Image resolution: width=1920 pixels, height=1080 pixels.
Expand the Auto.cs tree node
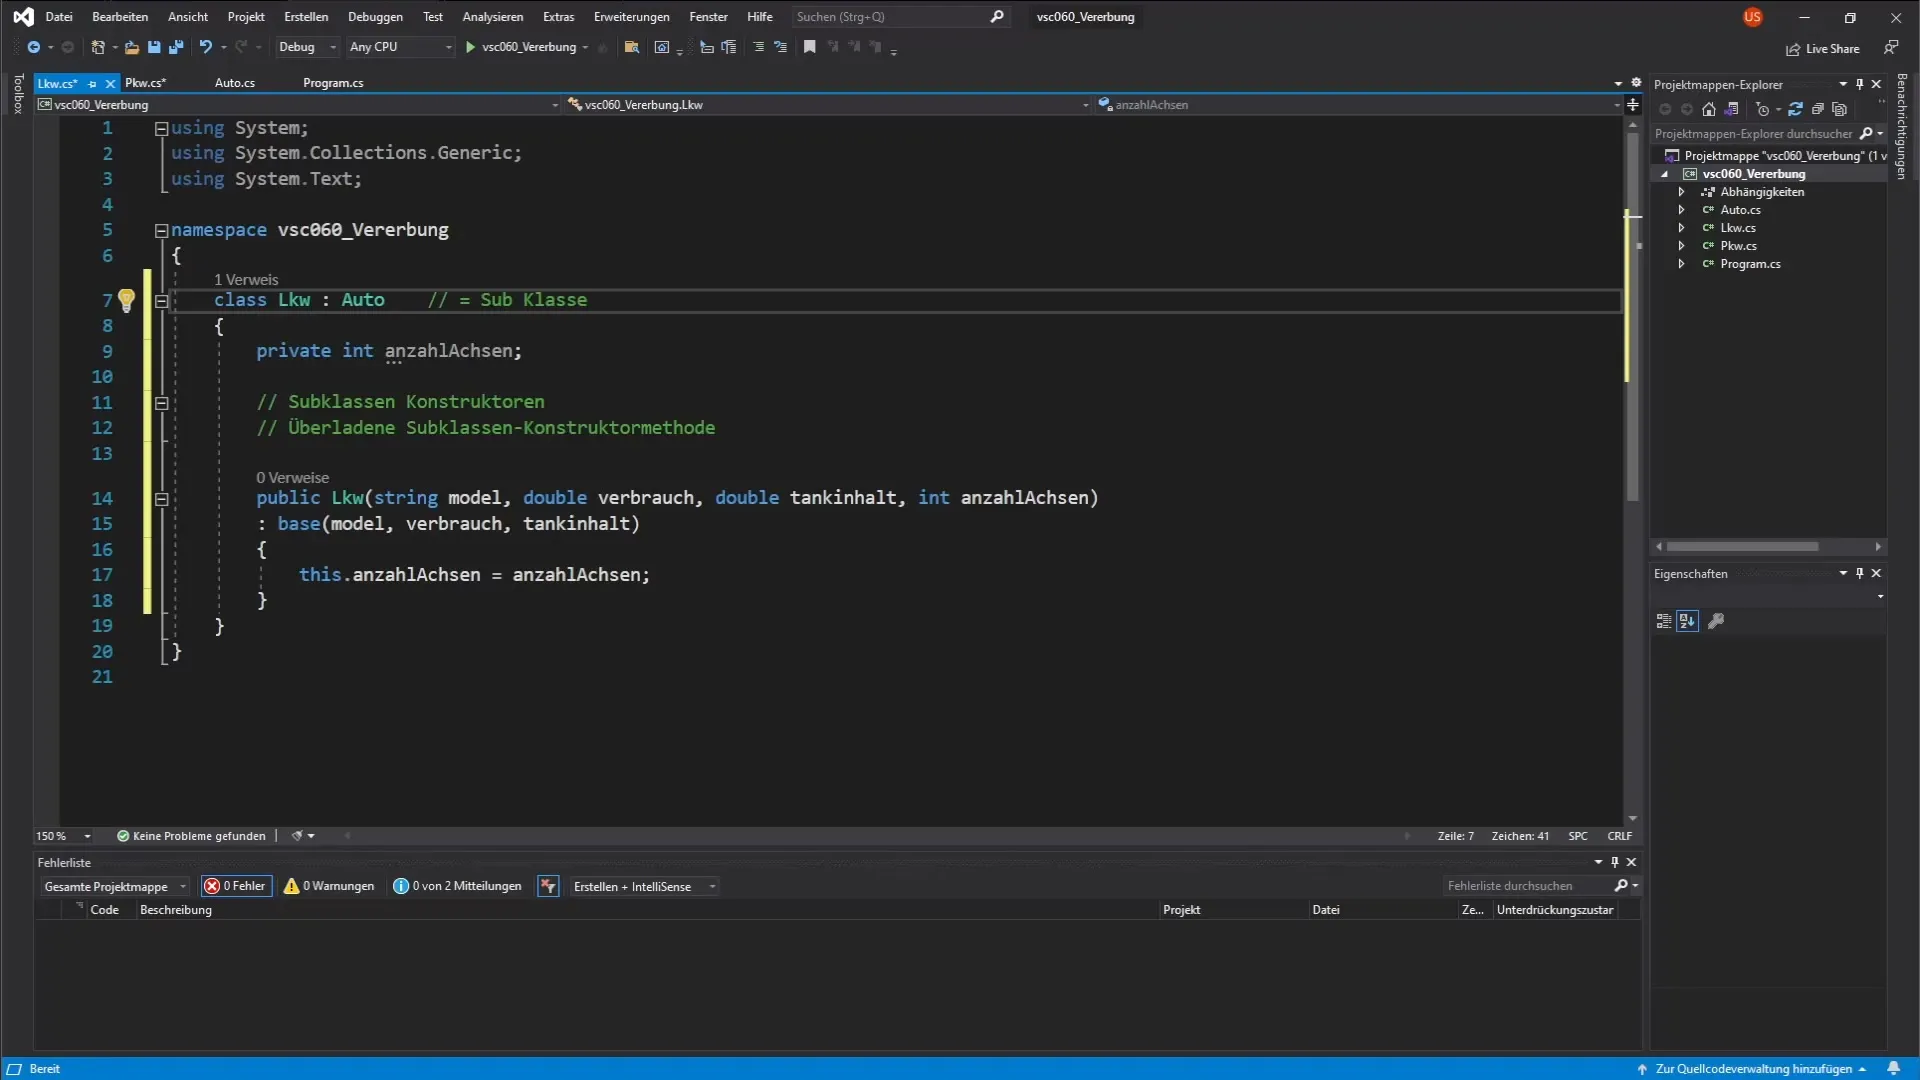point(1682,210)
